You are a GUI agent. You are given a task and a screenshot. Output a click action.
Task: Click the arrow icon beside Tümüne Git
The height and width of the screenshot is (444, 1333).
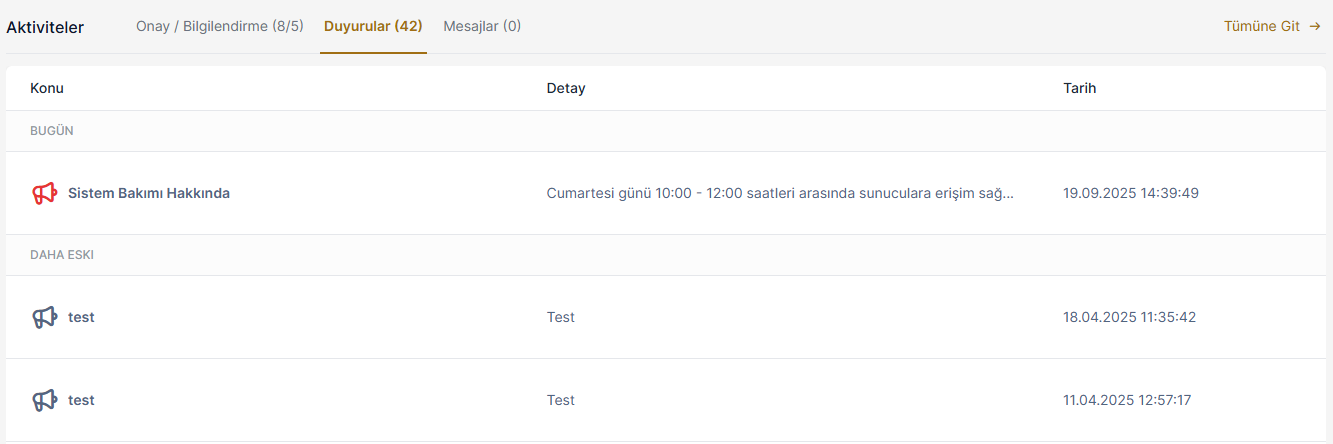(x=1315, y=27)
